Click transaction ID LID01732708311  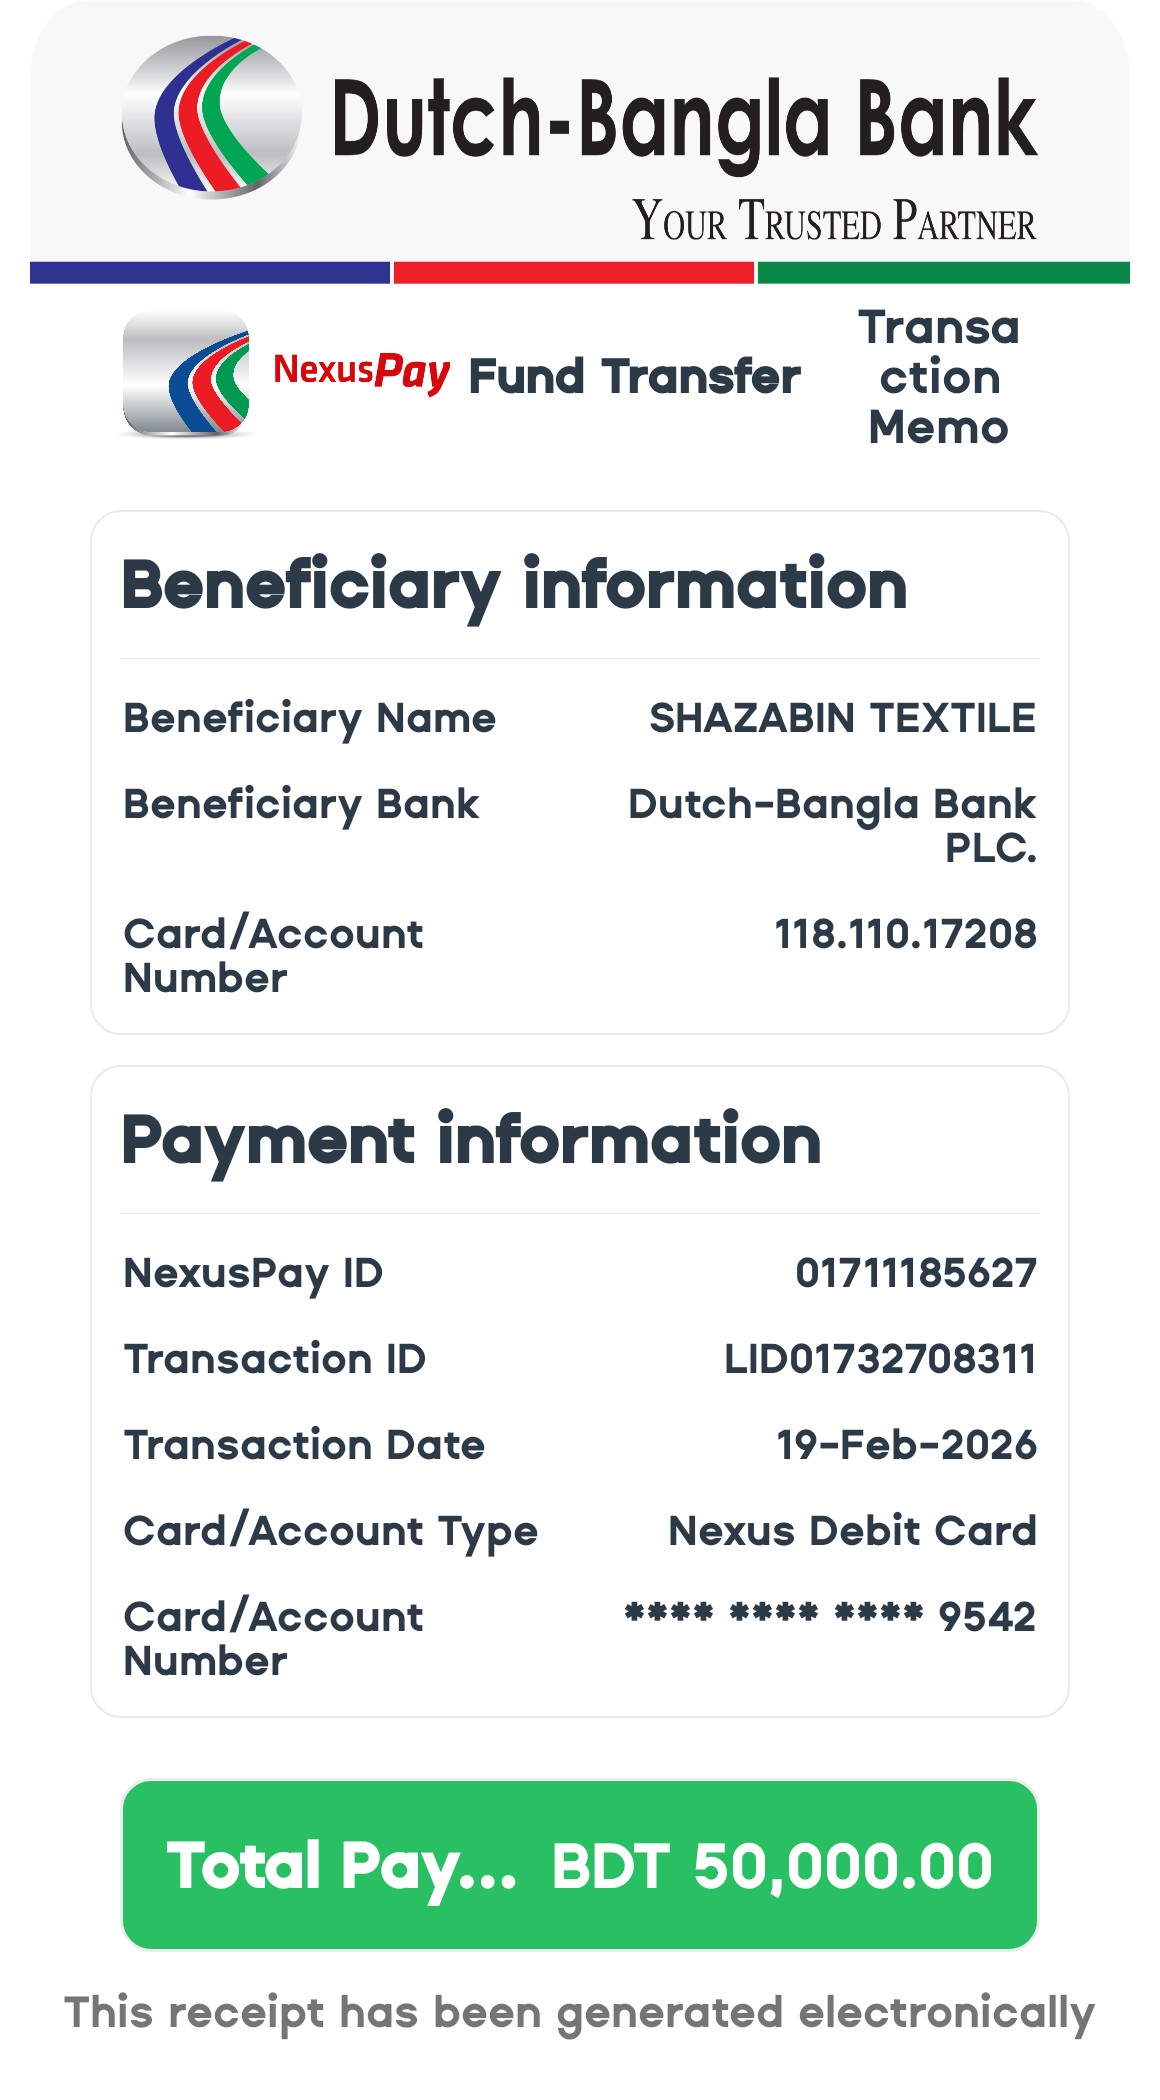click(880, 1359)
